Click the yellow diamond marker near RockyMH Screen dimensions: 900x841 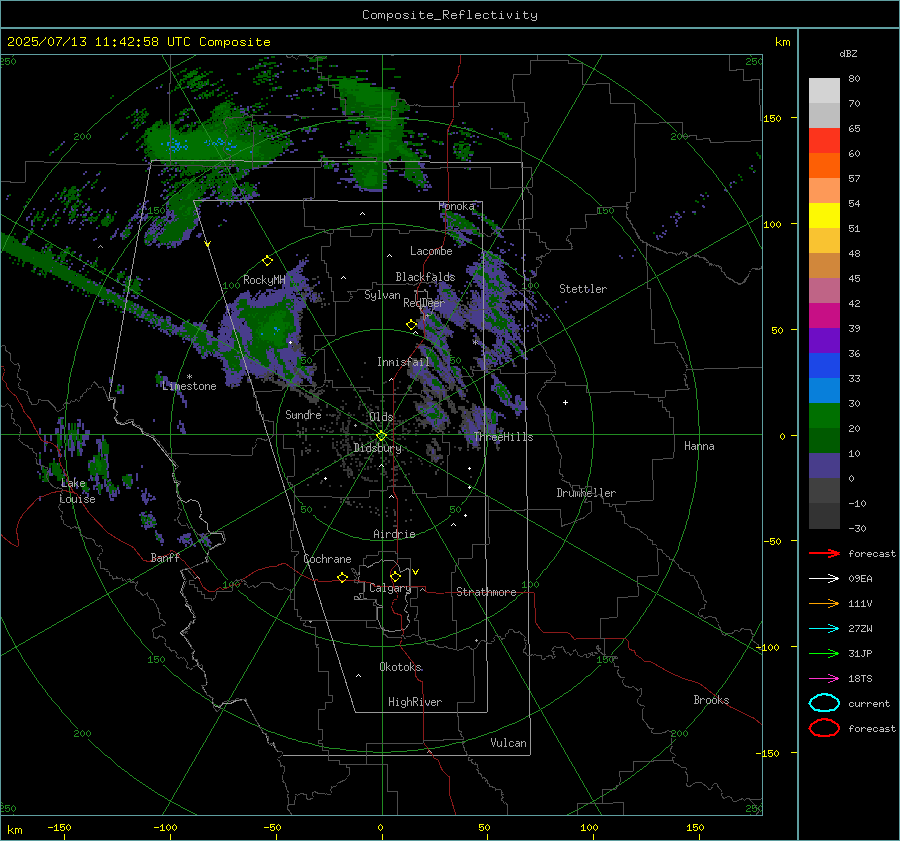(267, 261)
